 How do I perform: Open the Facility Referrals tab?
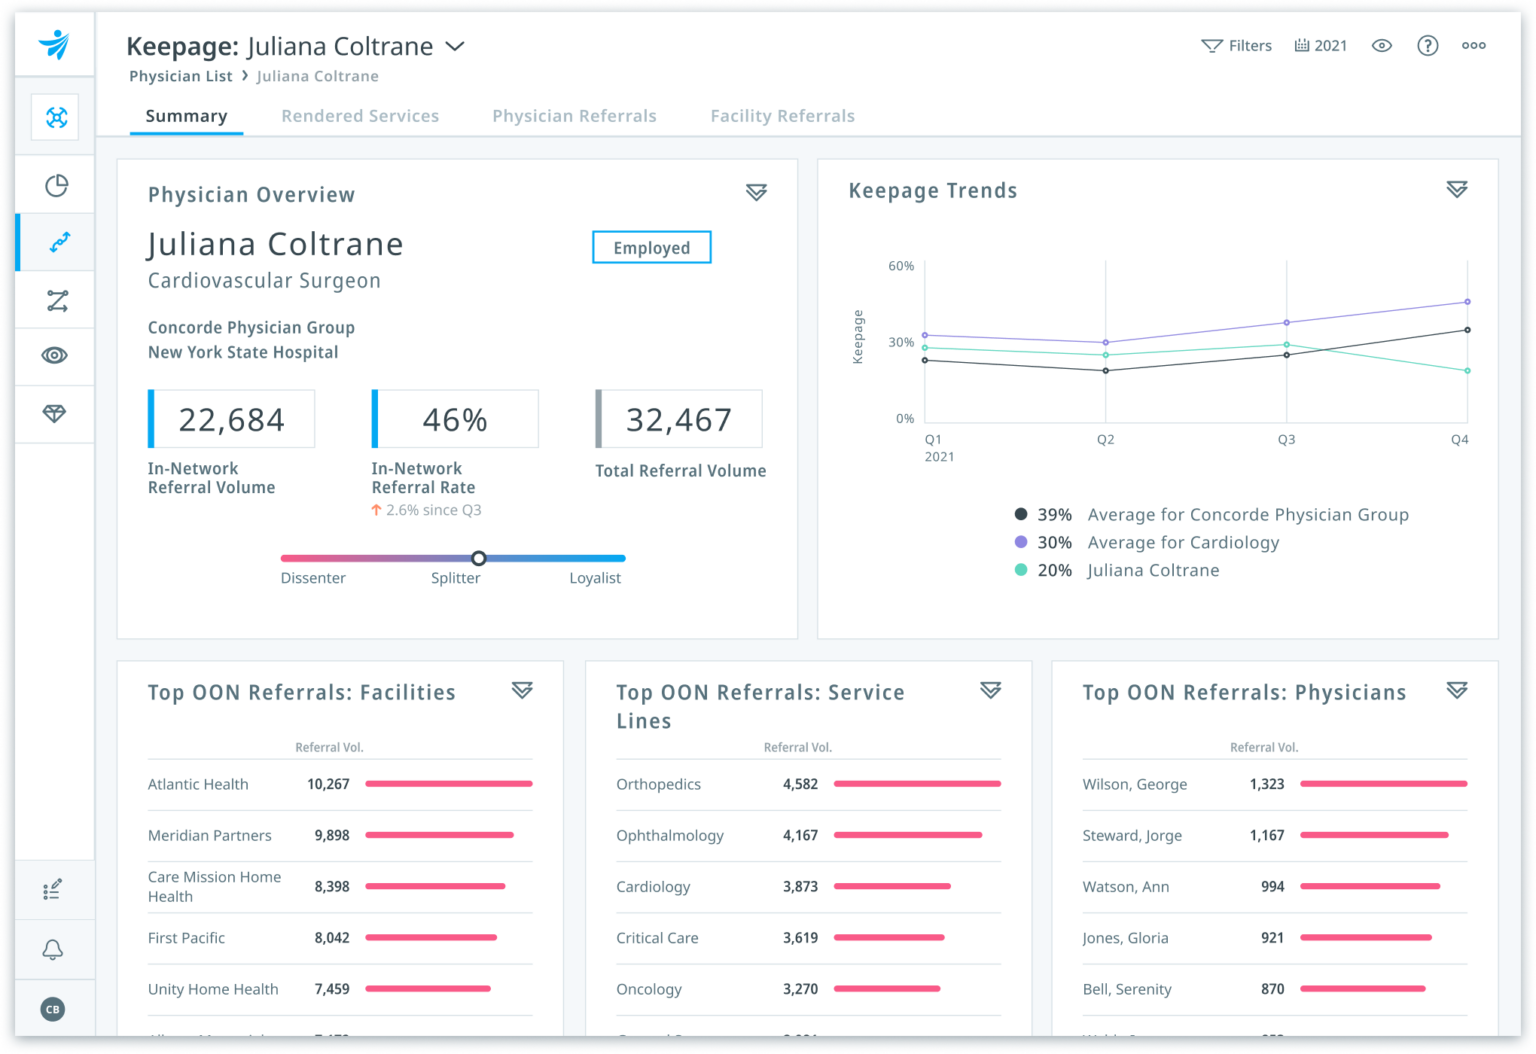click(782, 115)
